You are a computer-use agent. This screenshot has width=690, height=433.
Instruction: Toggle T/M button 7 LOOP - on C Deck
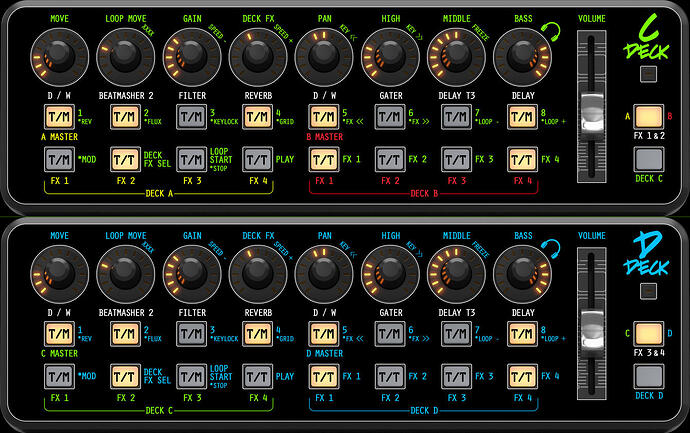click(456, 117)
